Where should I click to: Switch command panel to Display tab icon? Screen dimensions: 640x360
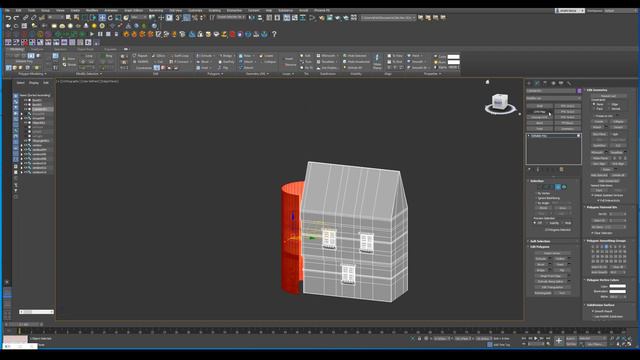tap(561, 83)
